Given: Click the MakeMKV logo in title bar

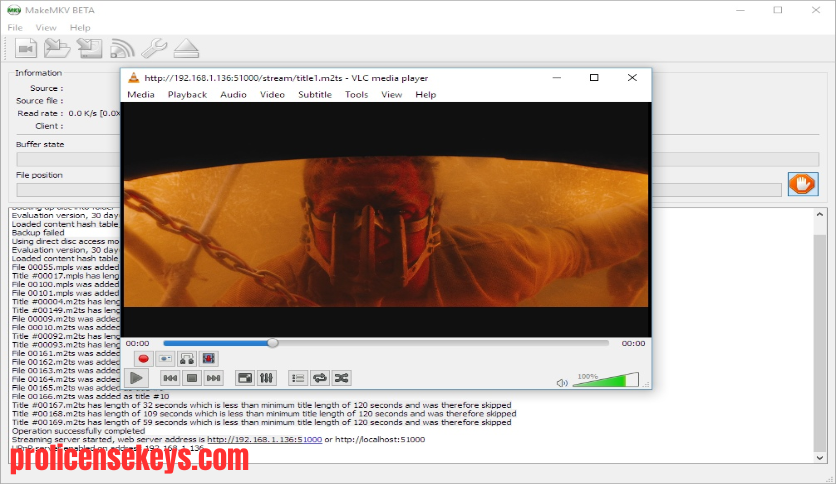Looking at the screenshot, I should [14, 10].
